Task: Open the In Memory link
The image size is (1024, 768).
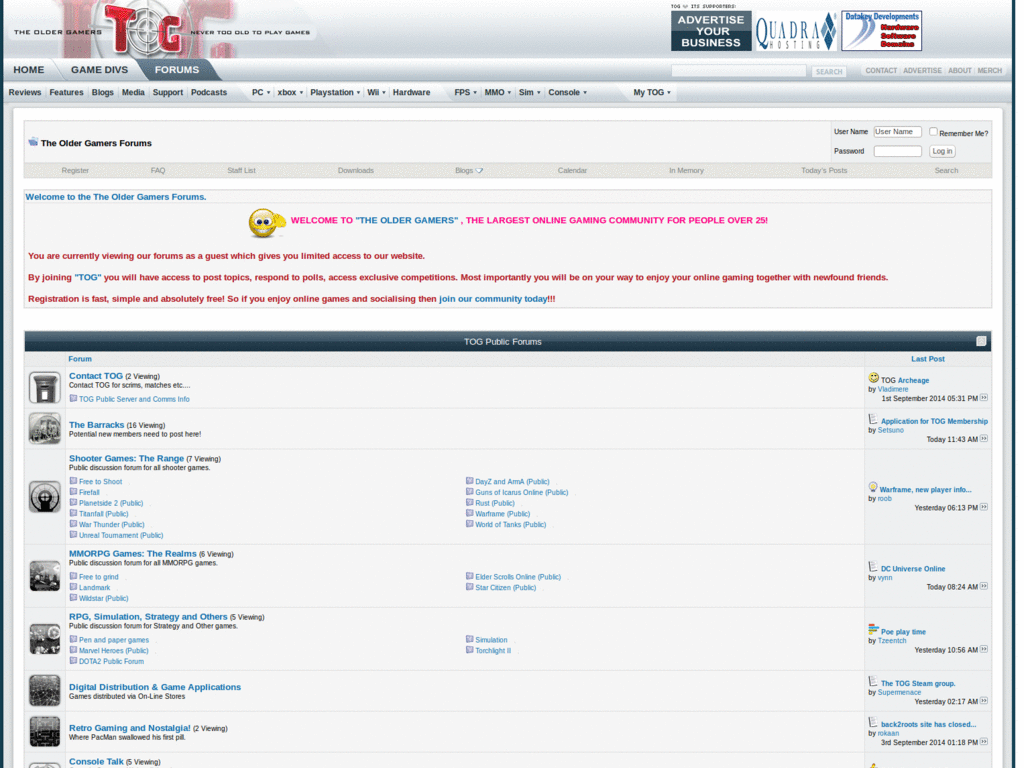Action: point(686,170)
